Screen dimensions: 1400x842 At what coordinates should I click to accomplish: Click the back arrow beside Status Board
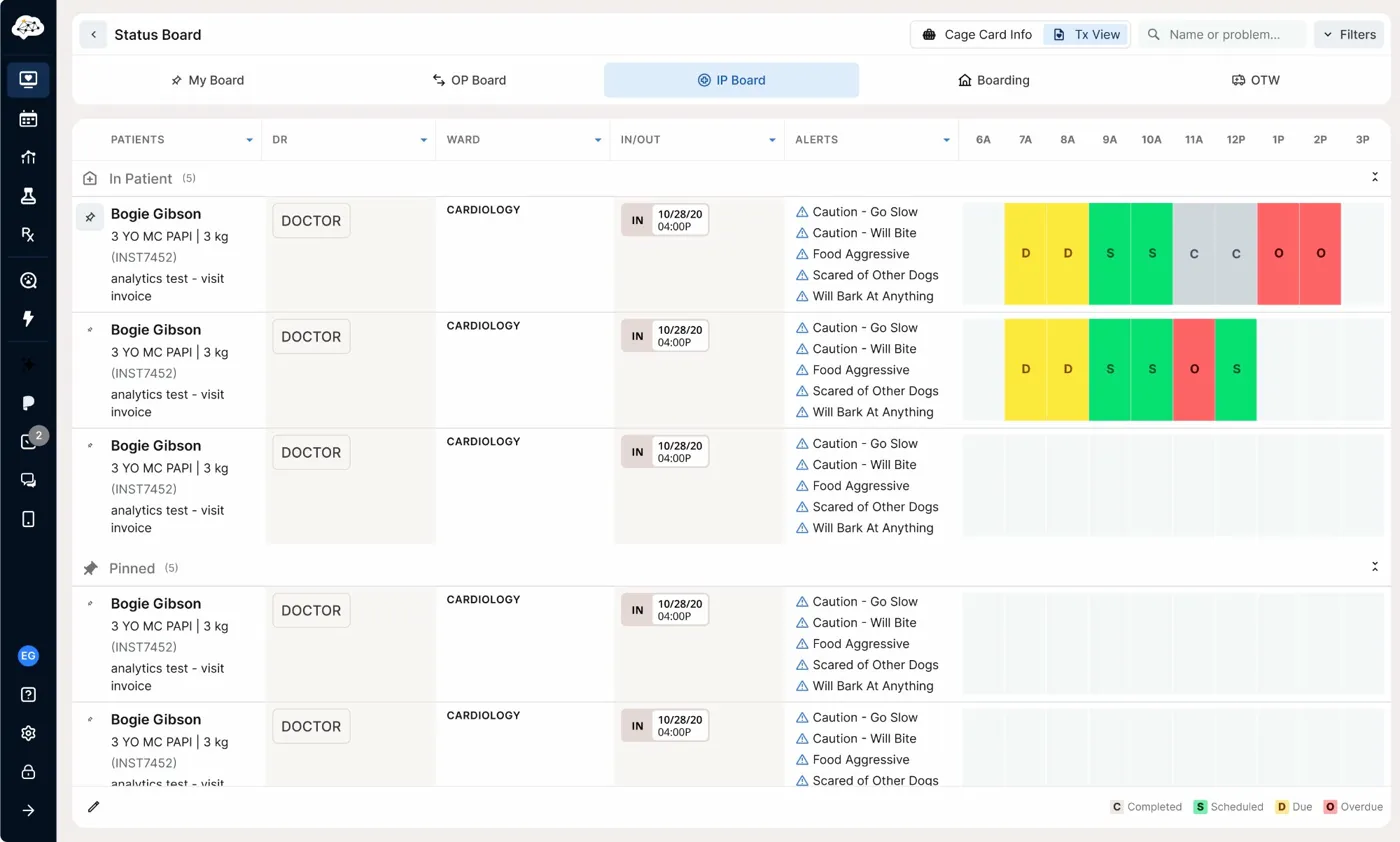[93, 35]
